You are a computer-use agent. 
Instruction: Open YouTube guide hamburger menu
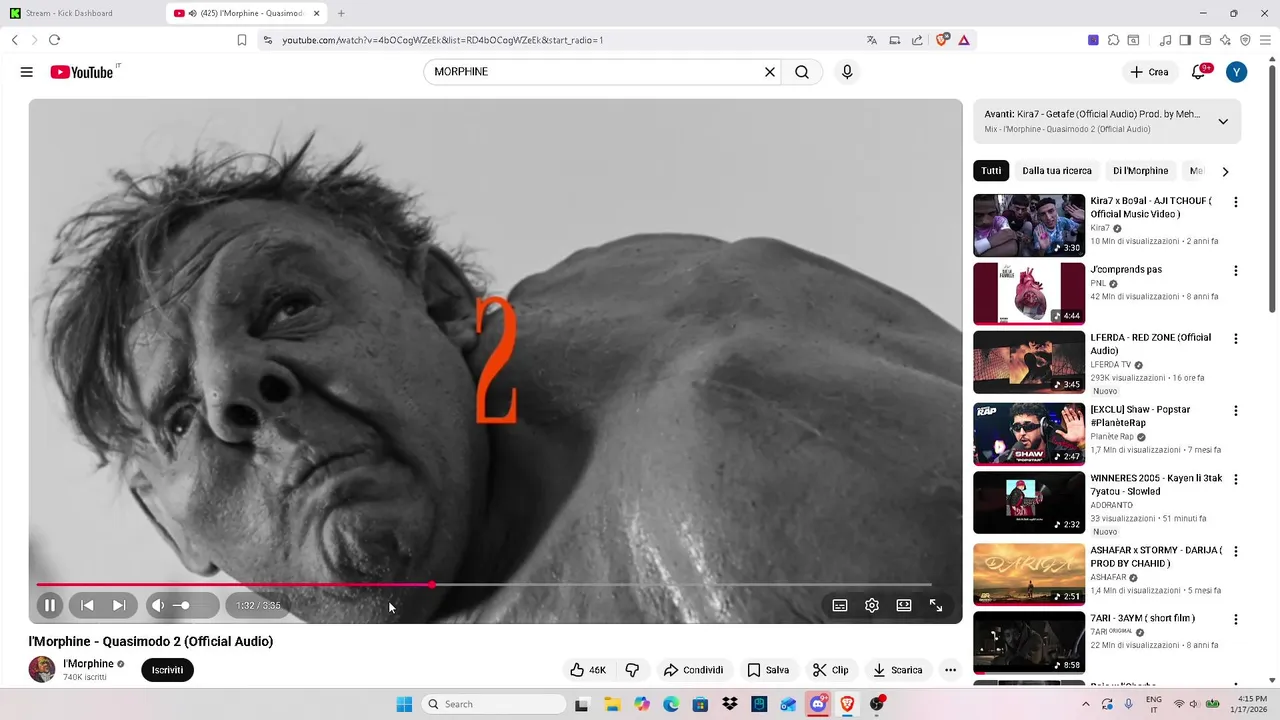click(27, 72)
